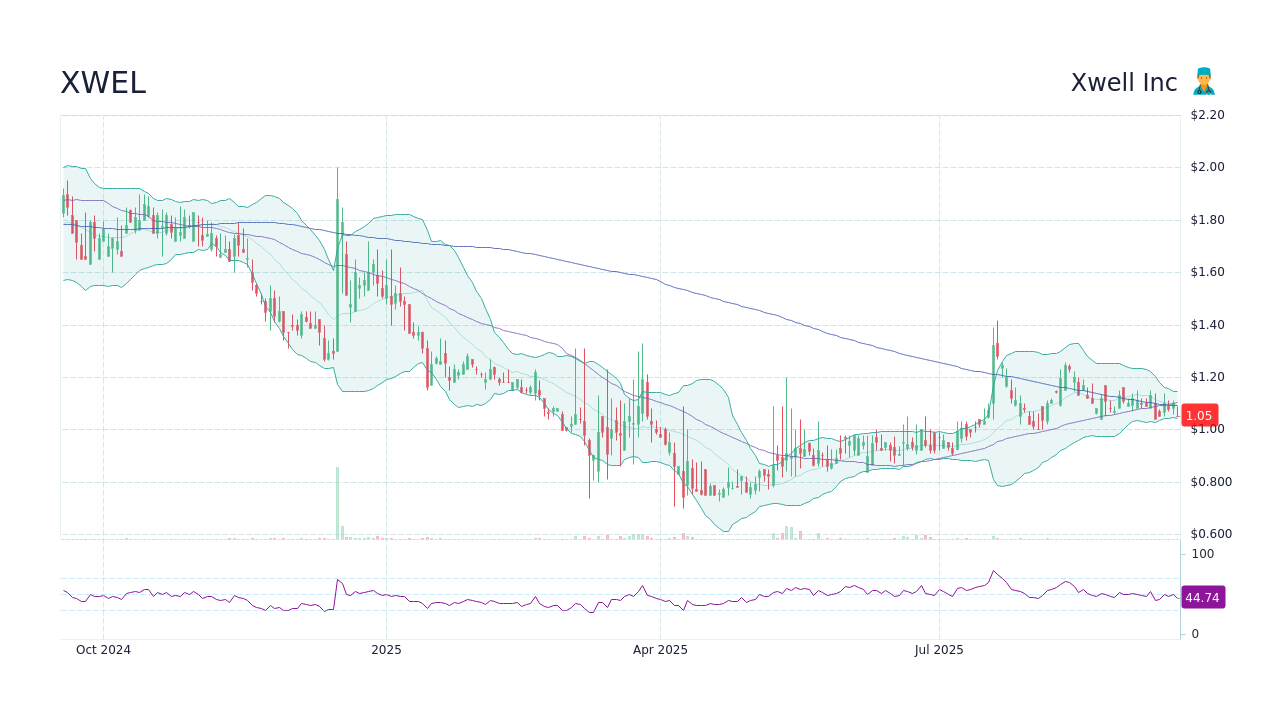Image resolution: width=1280 pixels, height=720 pixels.
Task: Select the Jul 2025 label on the time axis
Action: coord(939,649)
